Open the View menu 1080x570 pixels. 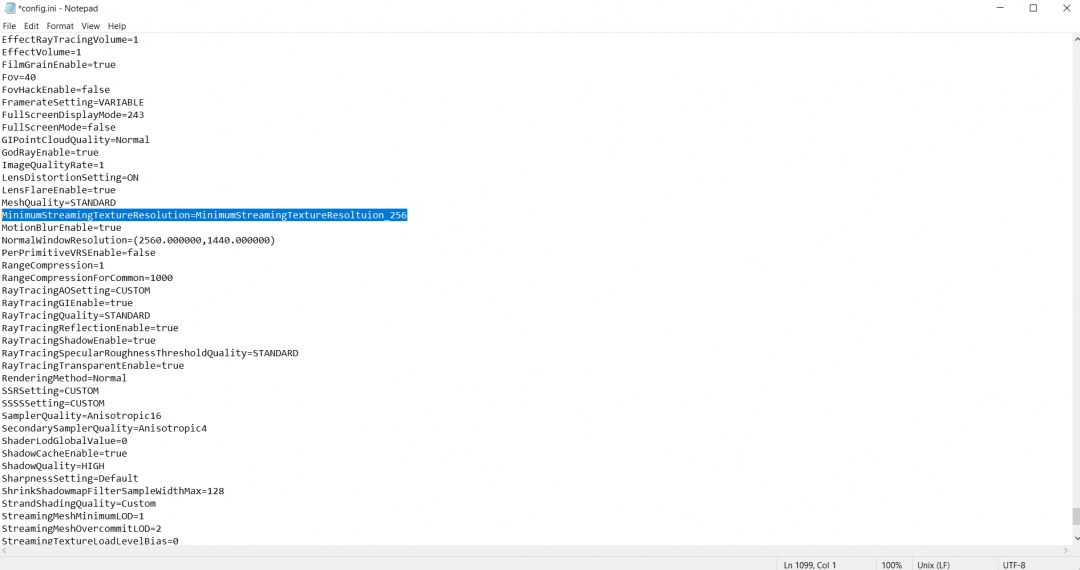pos(90,26)
